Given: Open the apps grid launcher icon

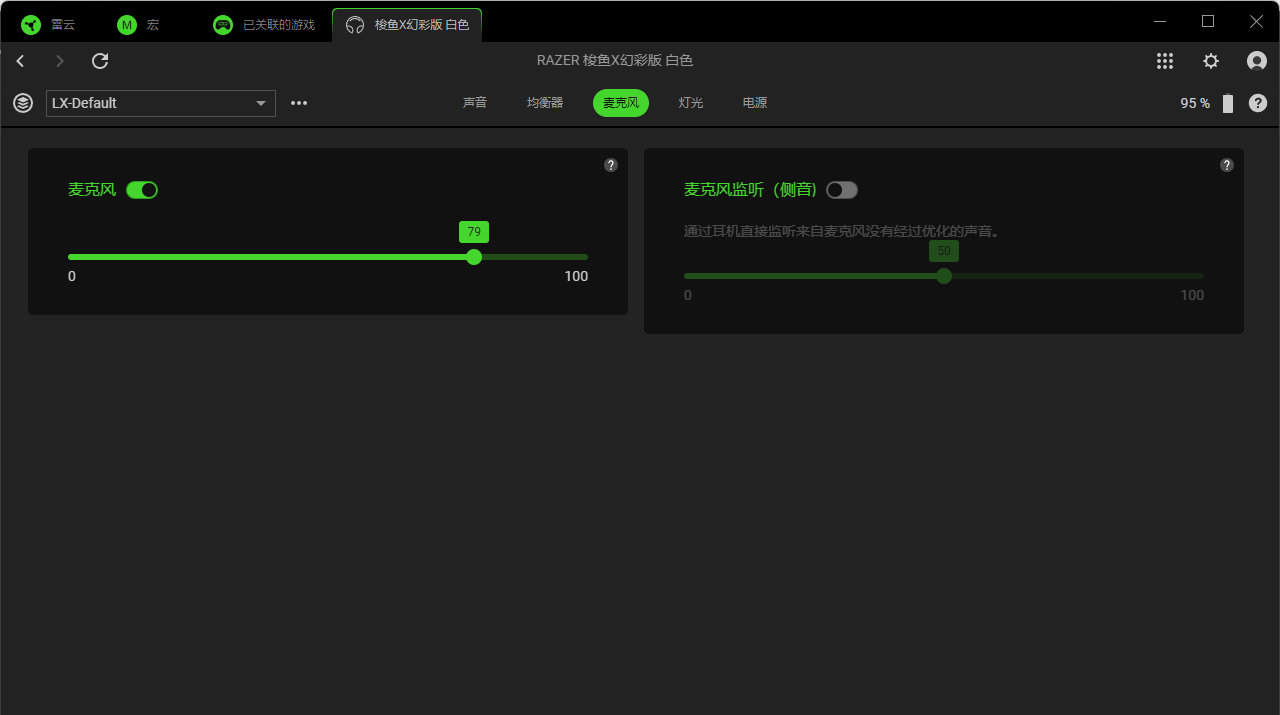Looking at the screenshot, I should 1165,61.
